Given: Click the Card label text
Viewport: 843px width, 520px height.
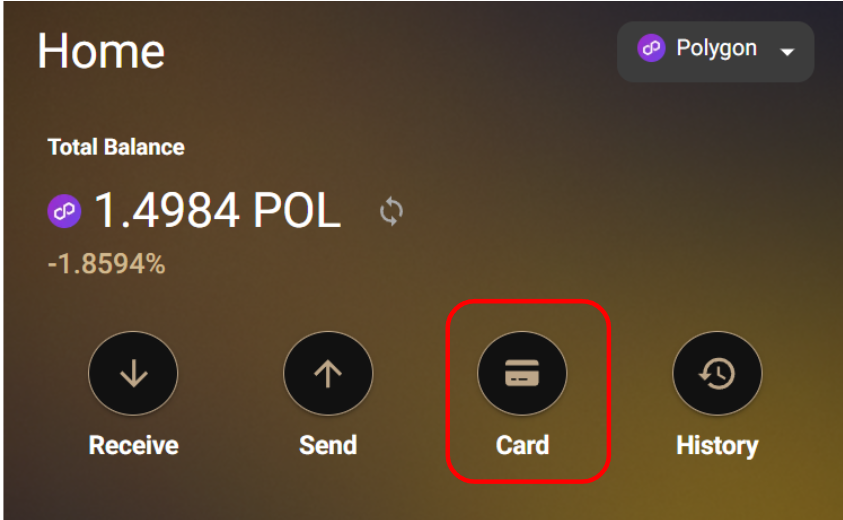Looking at the screenshot, I should 523,445.
